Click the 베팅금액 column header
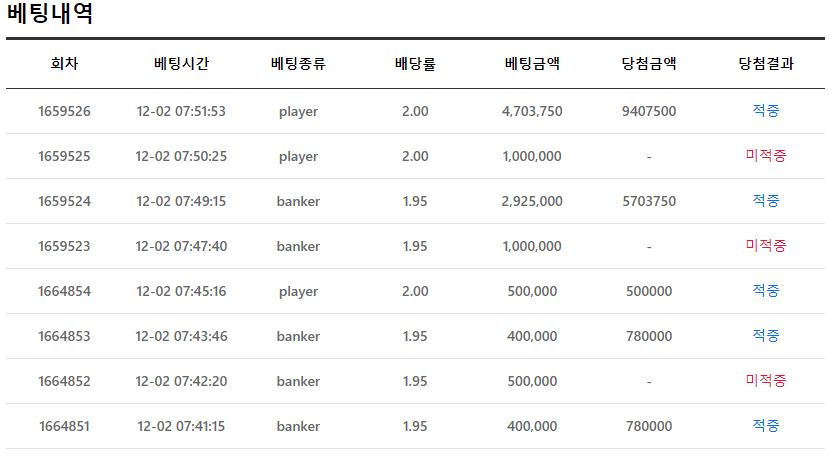 pos(532,65)
